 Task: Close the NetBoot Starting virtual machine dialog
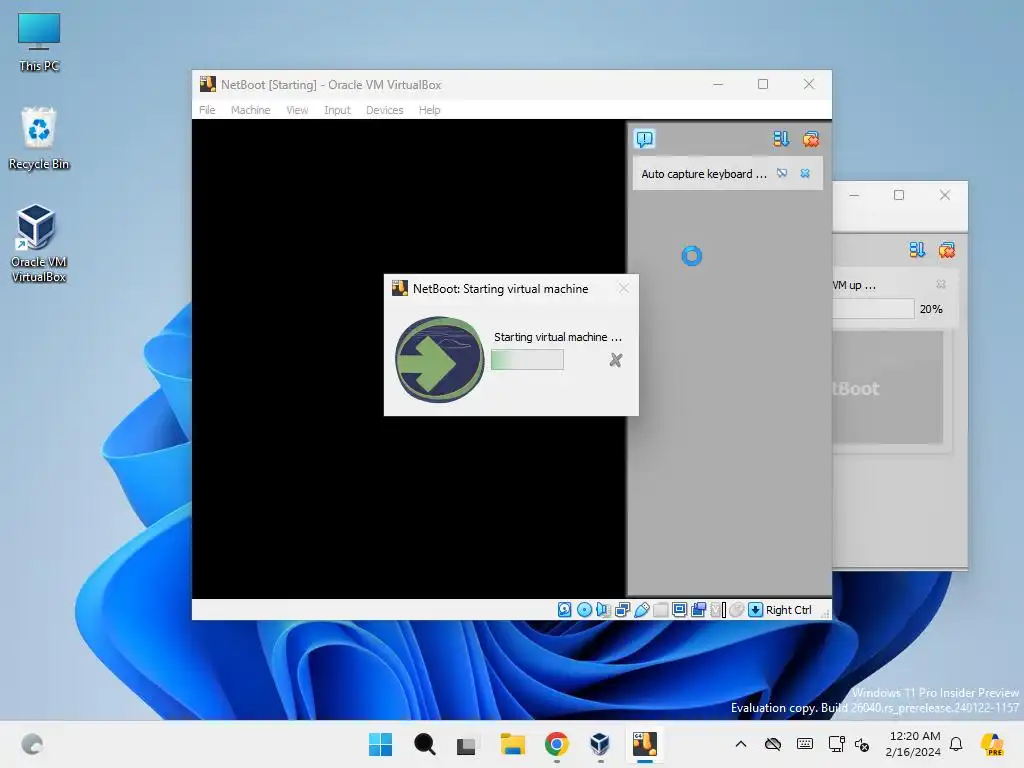tap(624, 288)
